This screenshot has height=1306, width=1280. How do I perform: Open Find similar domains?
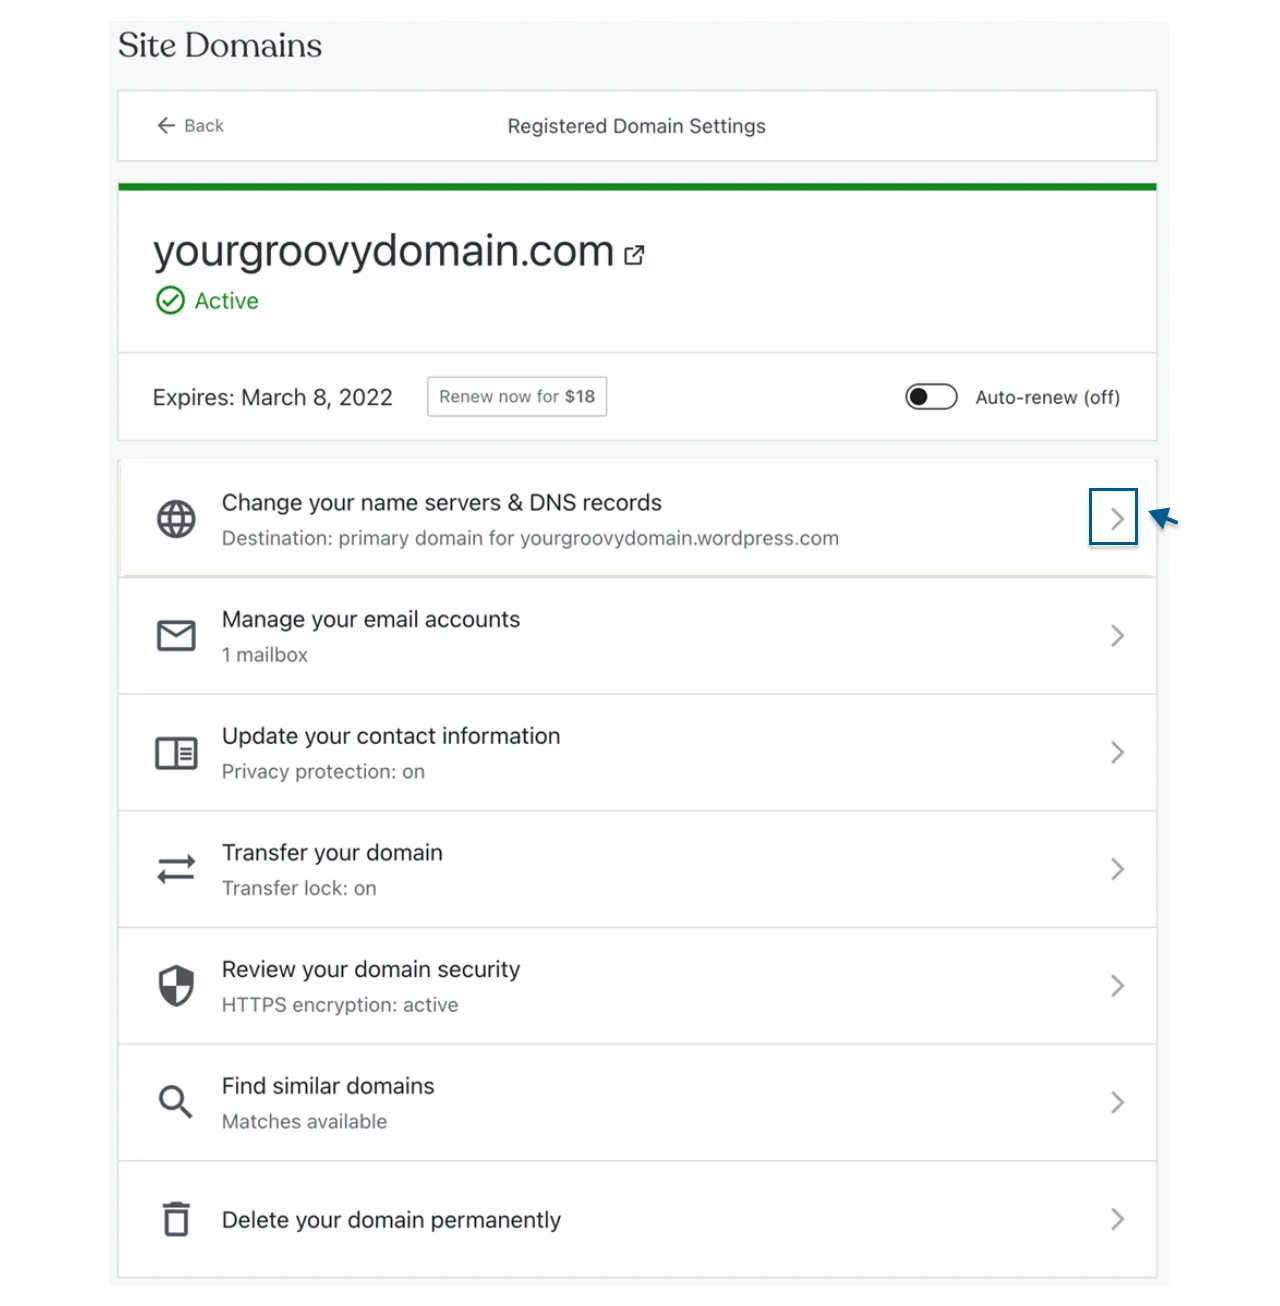638,1102
